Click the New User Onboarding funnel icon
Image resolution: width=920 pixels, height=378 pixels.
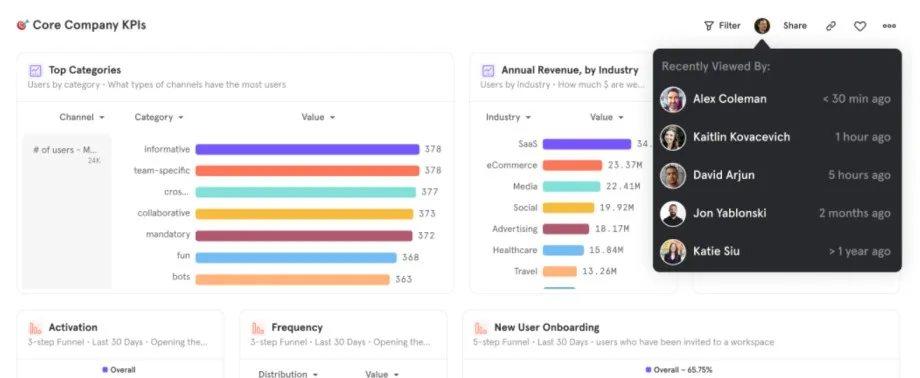pos(481,328)
